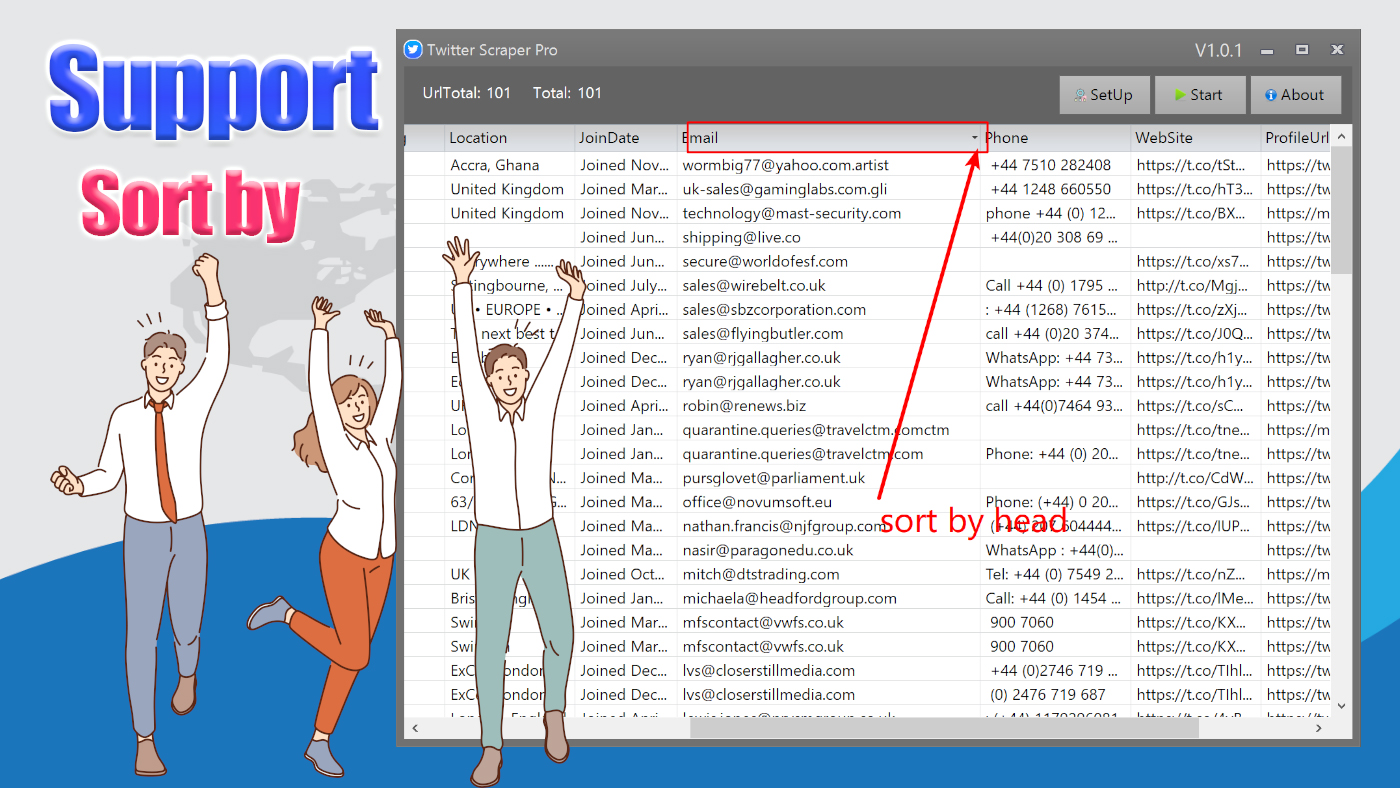Select email wormbig77@yahoo.com.artist
This screenshot has width=1400, height=788.
[x=786, y=165]
